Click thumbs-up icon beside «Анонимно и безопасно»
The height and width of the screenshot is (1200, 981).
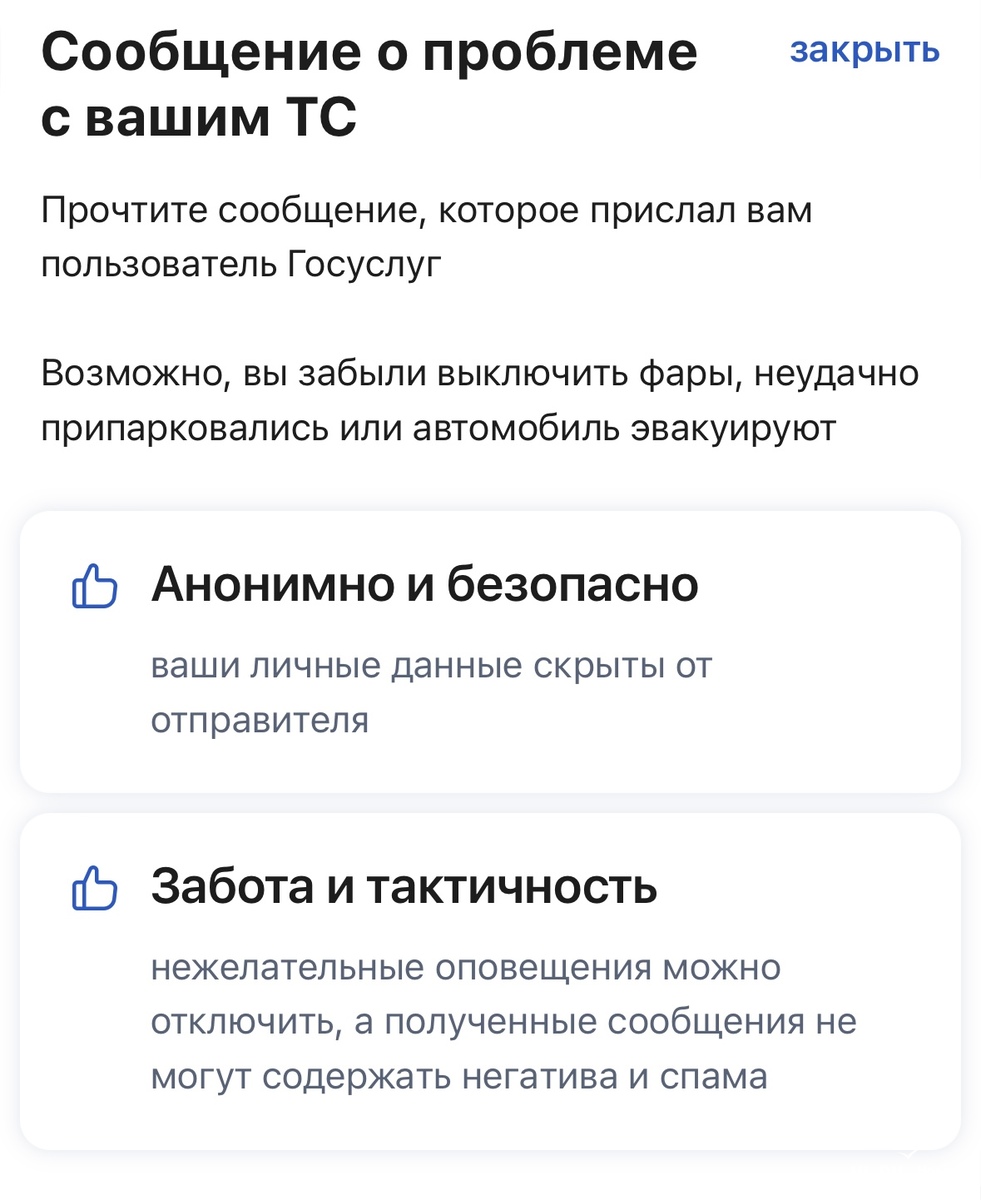pyautogui.click(x=95, y=587)
